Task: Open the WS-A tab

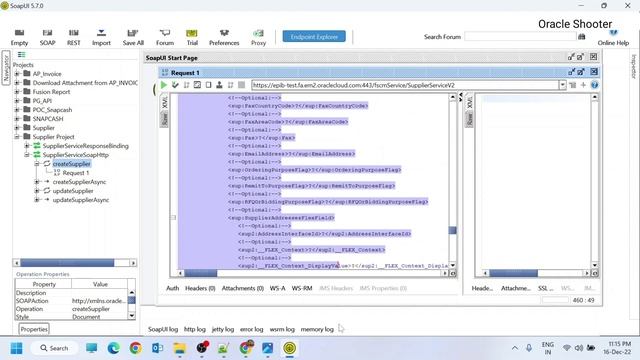Action: click(278, 288)
